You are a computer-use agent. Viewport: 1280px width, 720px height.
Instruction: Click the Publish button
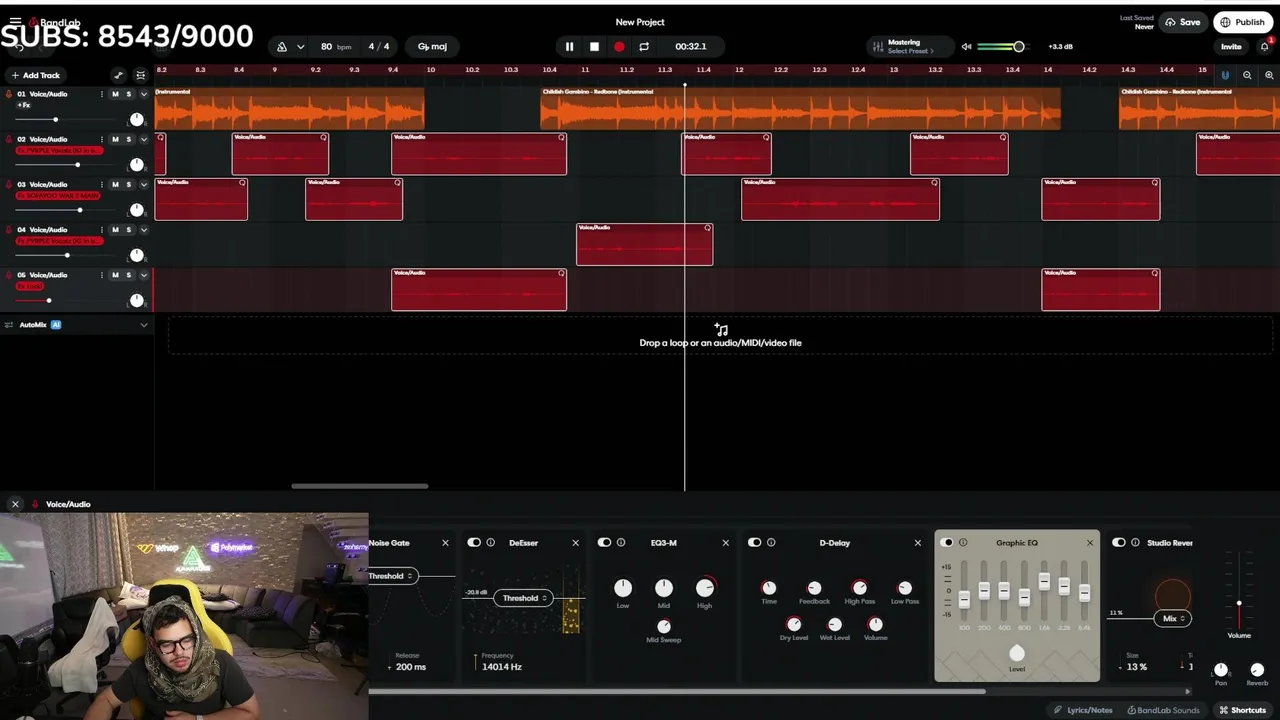1243,22
